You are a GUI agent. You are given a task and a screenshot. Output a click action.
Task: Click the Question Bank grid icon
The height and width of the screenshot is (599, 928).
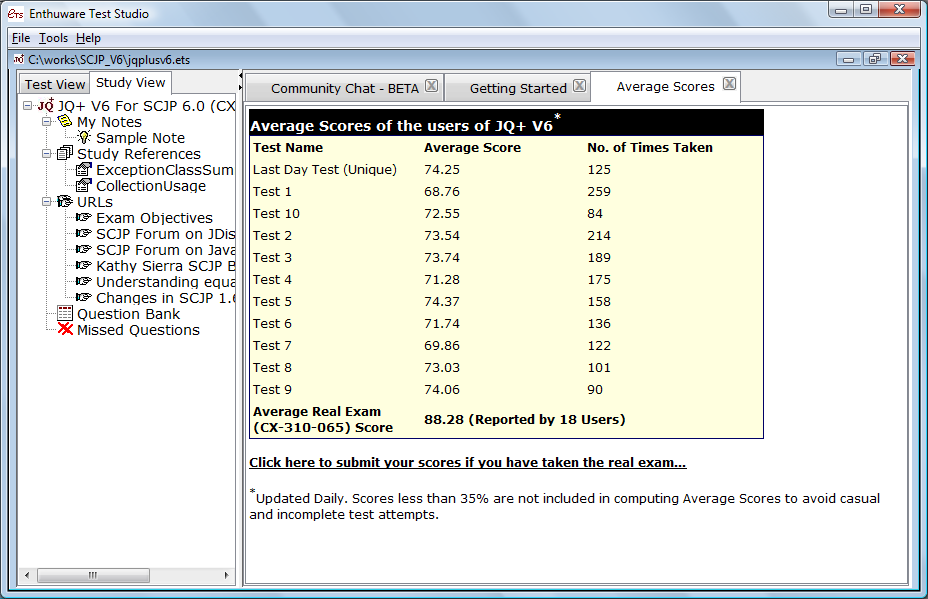coord(65,313)
